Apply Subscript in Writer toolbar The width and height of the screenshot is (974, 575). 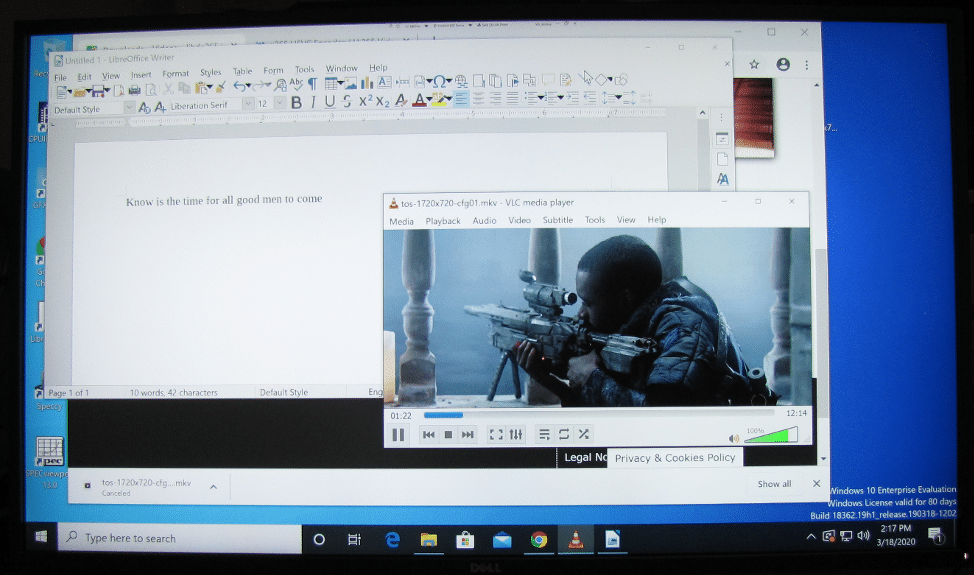tap(383, 101)
